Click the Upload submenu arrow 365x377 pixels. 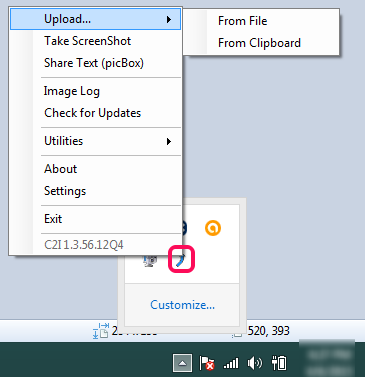pos(169,19)
